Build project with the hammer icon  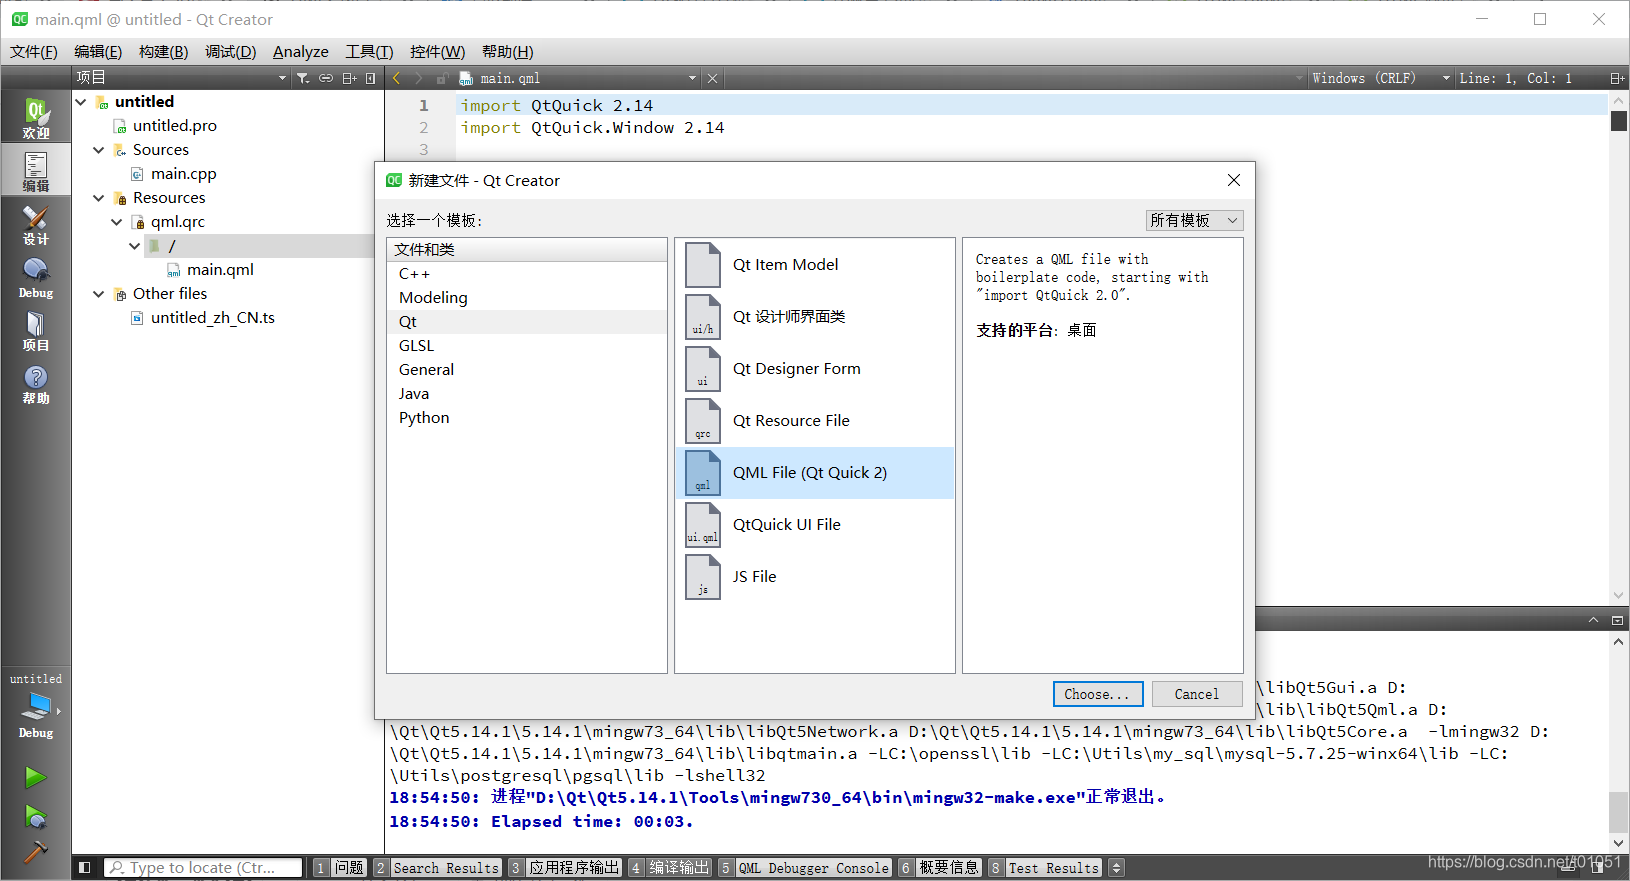pos(36,852)
